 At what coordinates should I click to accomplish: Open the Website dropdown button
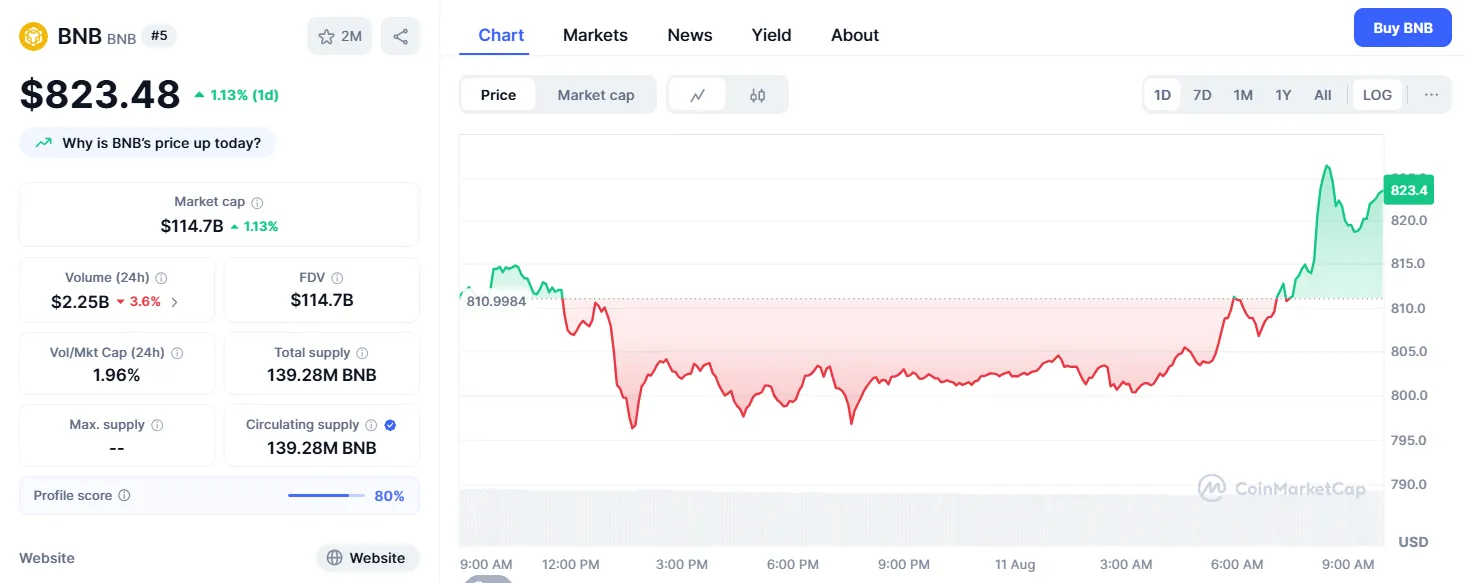[x=367, y=558]
